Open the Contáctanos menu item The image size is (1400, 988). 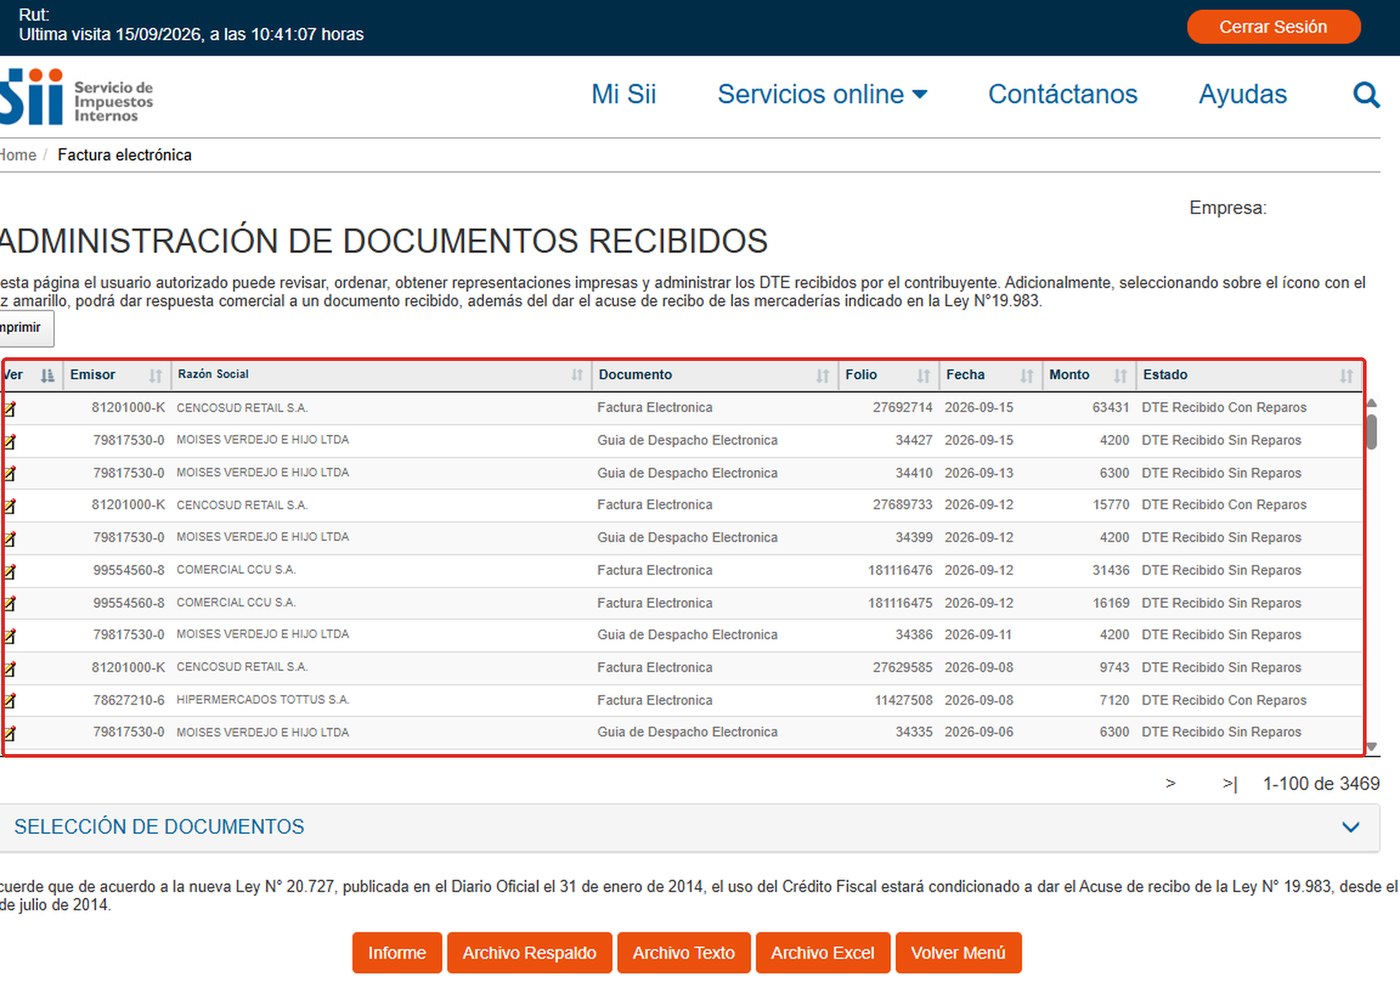pos(1063,94)
